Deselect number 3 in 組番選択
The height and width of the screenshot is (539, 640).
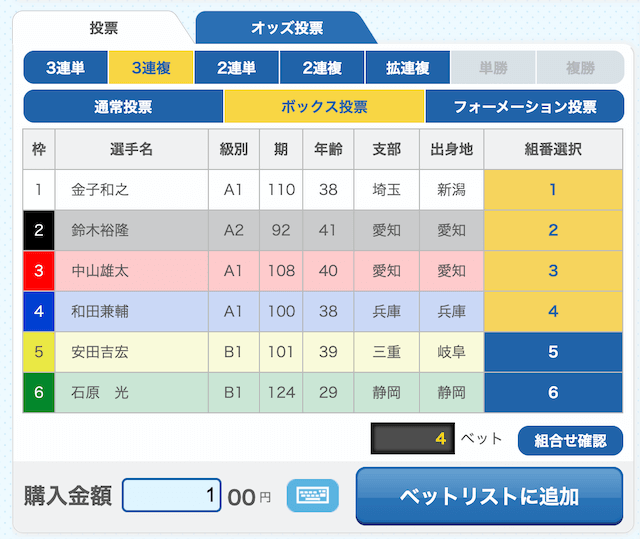pyautogui.click(x=553, y=271)
